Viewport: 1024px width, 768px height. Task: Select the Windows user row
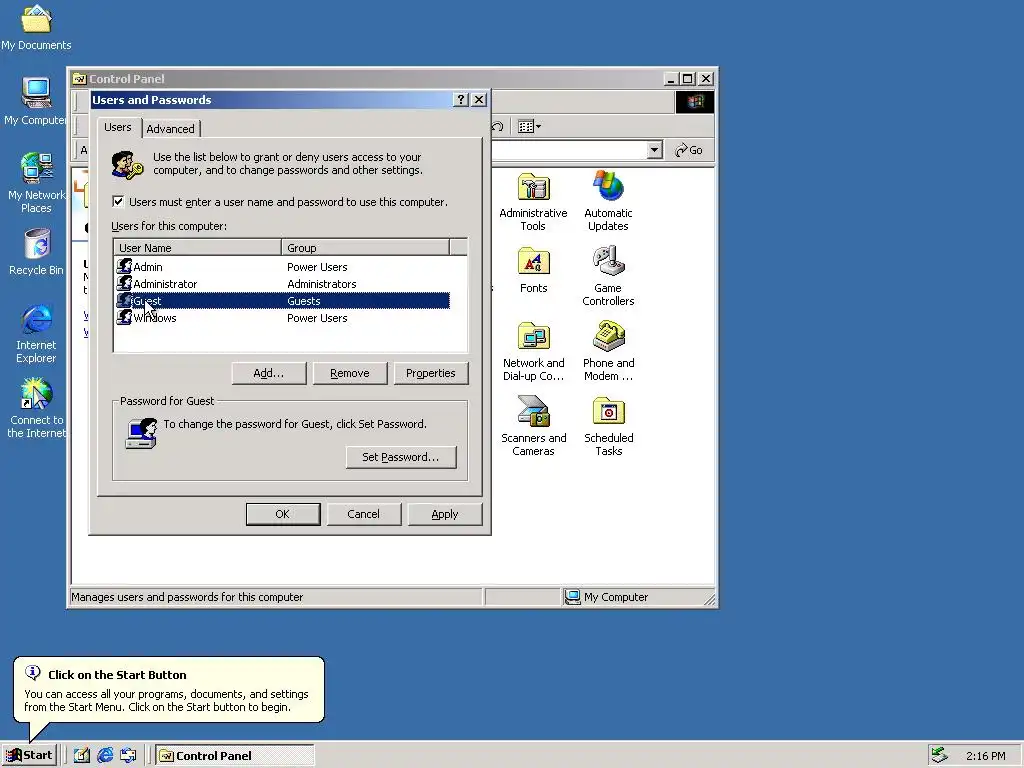tap(282, 317)
